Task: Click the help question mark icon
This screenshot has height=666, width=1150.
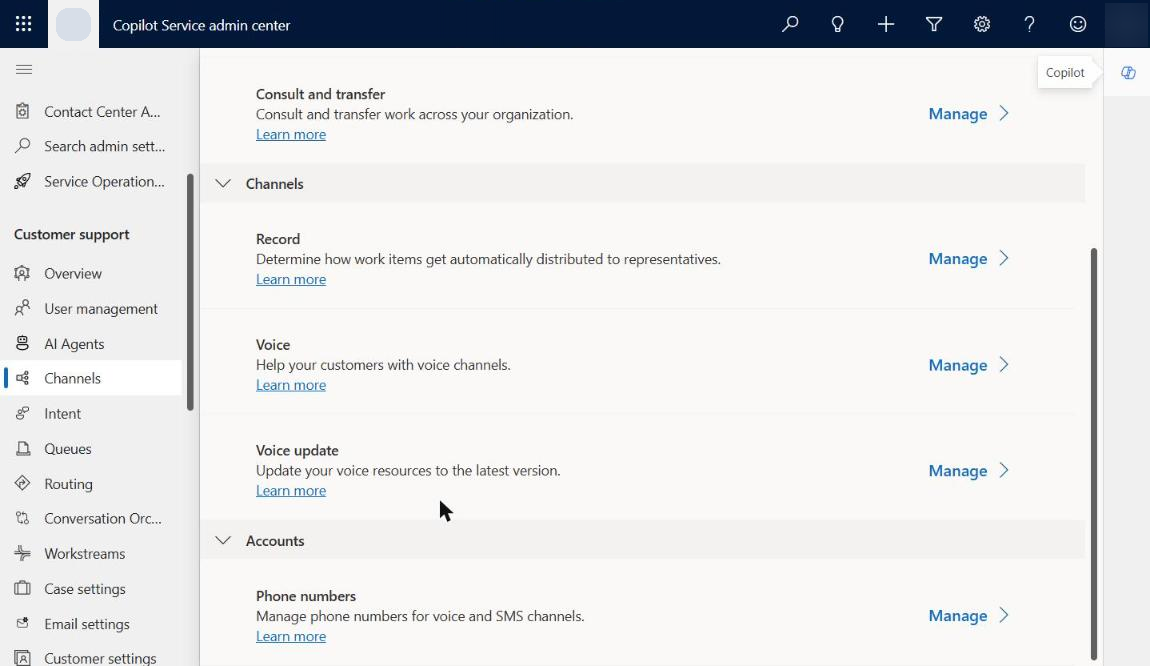Action: click(x=1030, y=24)
